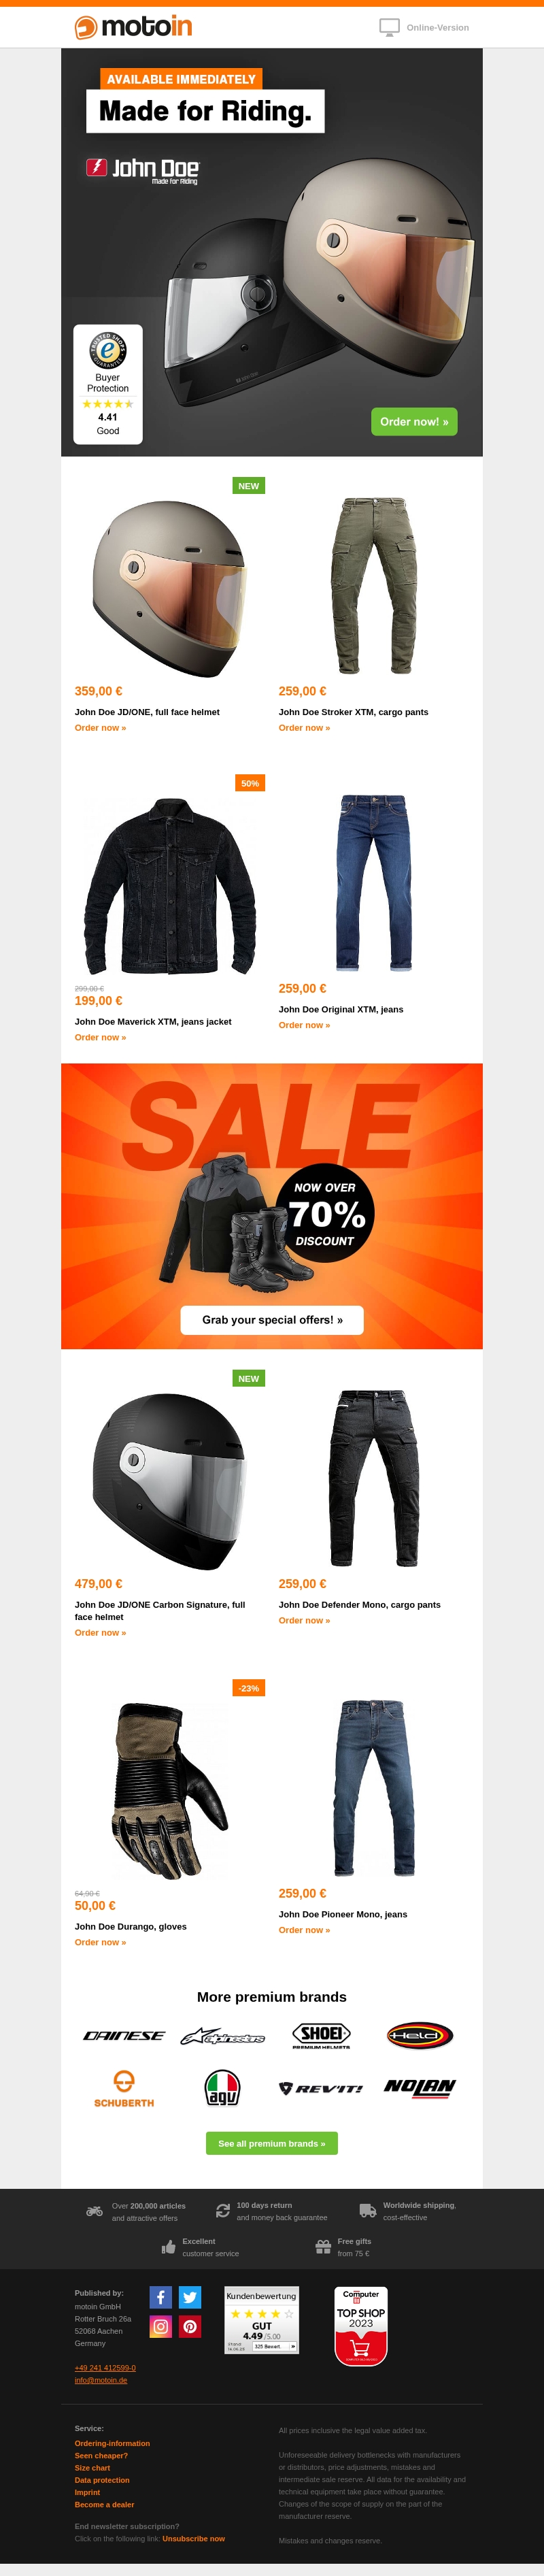Open the Facebook social icon
544x2576 pixels.
click(x=161, y=2297)
